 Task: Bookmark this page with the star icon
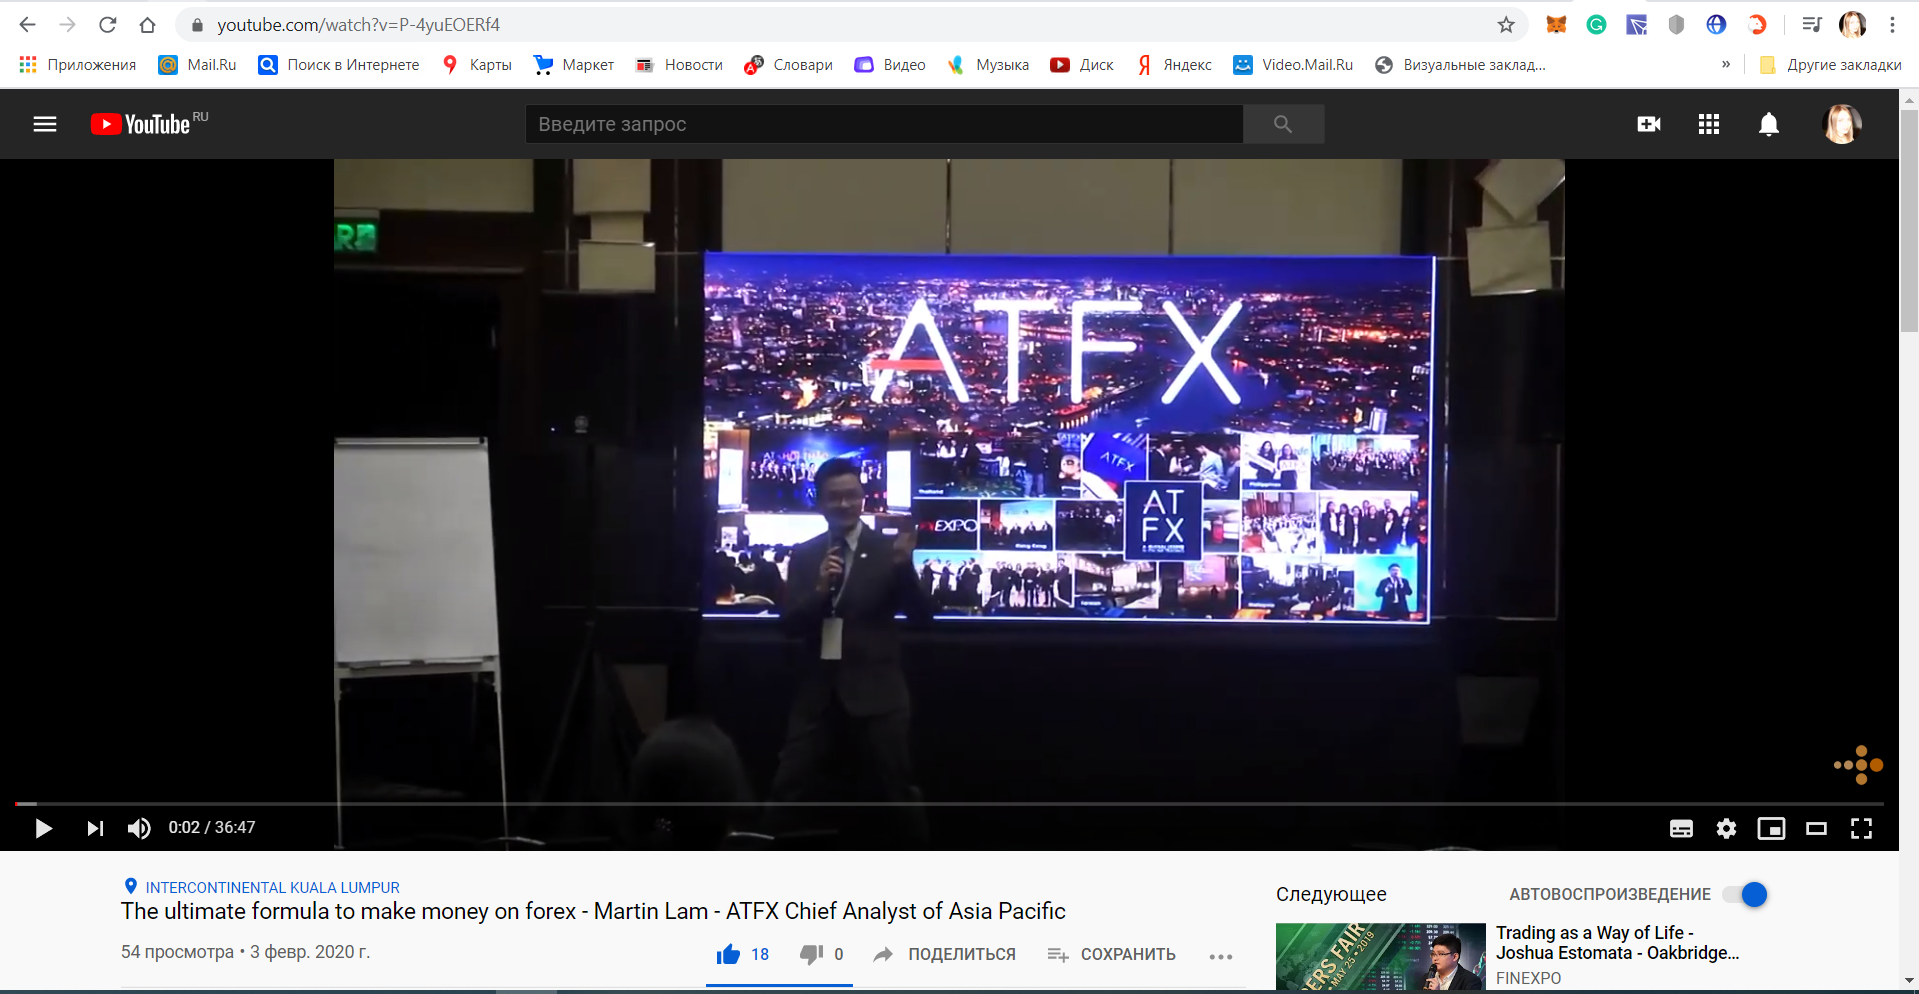(1506, 25)
